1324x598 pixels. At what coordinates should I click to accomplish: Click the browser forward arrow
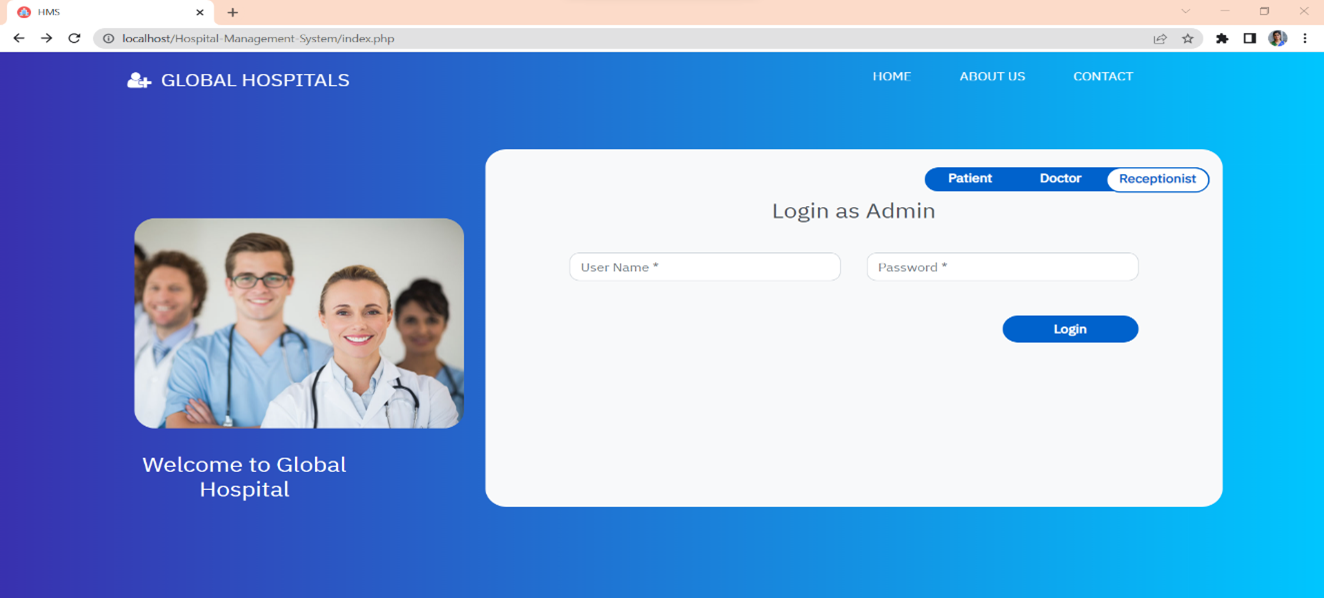pyautogui.click(x=45, y=38)
